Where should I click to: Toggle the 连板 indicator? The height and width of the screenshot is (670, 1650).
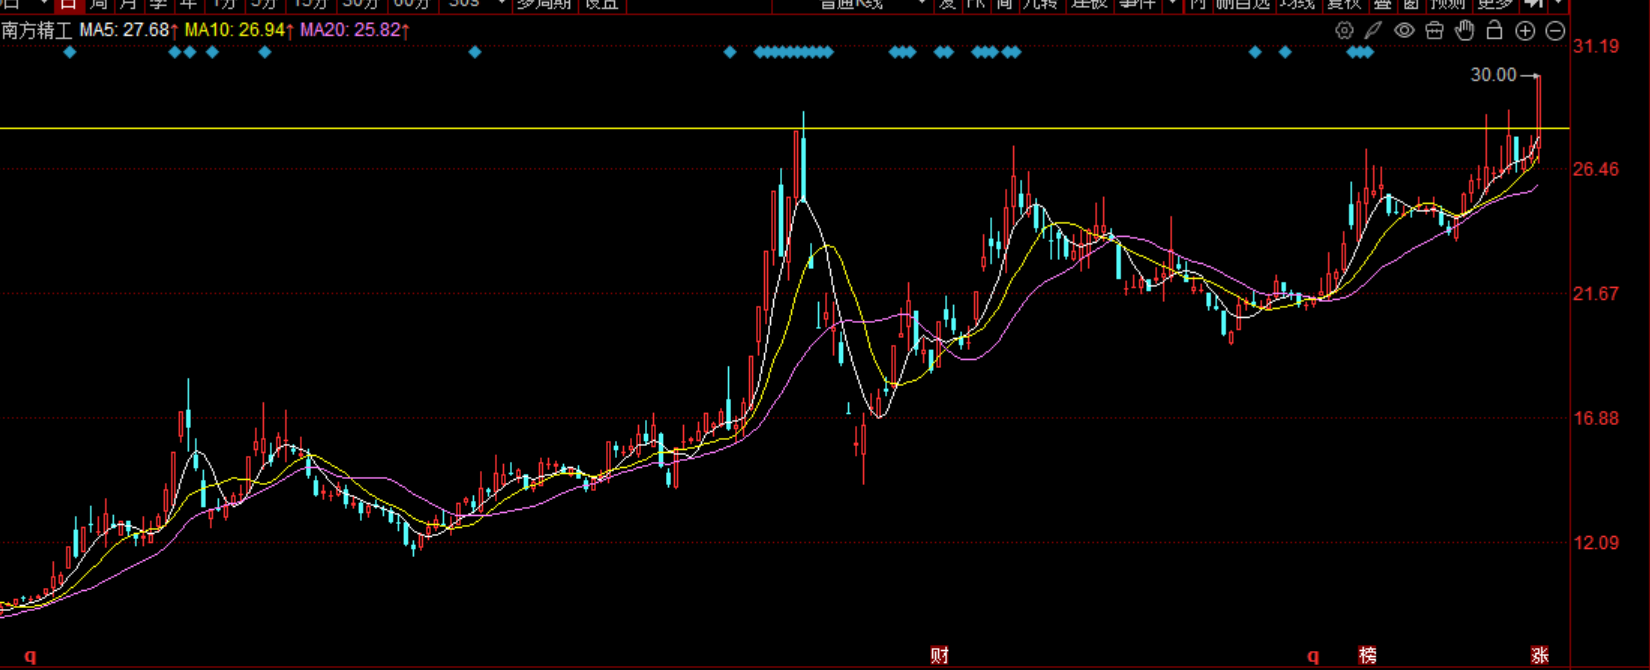pos(1089,4)
